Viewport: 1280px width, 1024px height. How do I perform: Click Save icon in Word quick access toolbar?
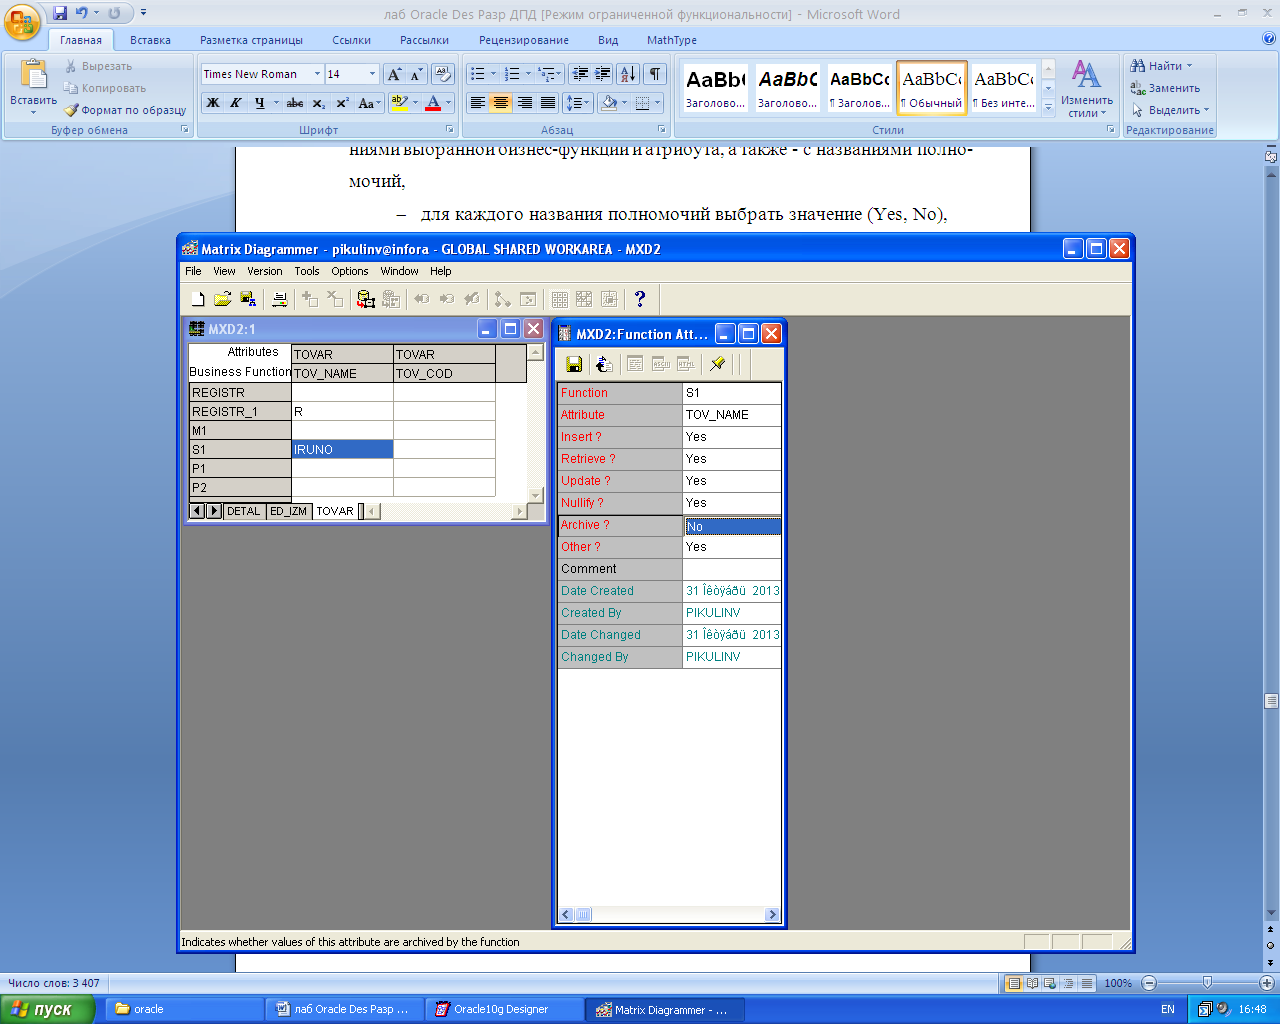60,14
